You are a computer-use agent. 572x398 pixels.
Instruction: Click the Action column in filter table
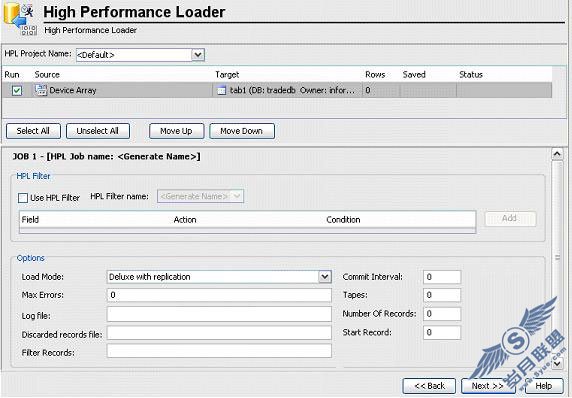[185, 220]
